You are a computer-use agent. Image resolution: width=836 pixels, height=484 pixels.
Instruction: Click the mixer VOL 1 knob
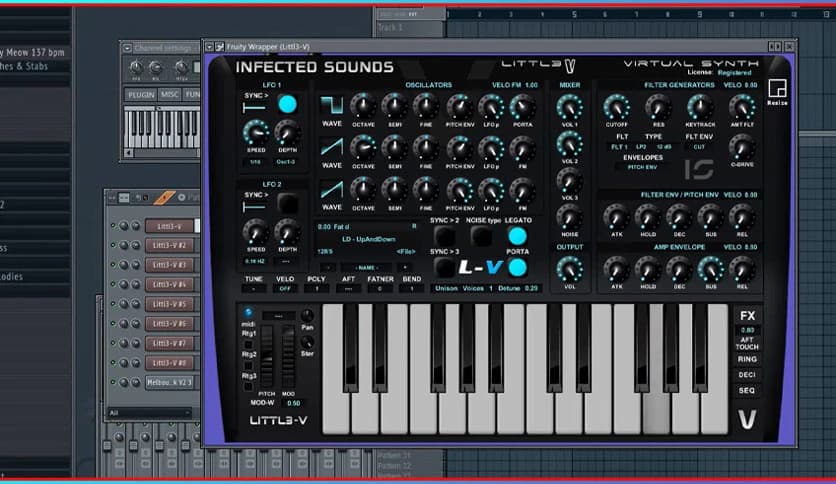point(569,107)
